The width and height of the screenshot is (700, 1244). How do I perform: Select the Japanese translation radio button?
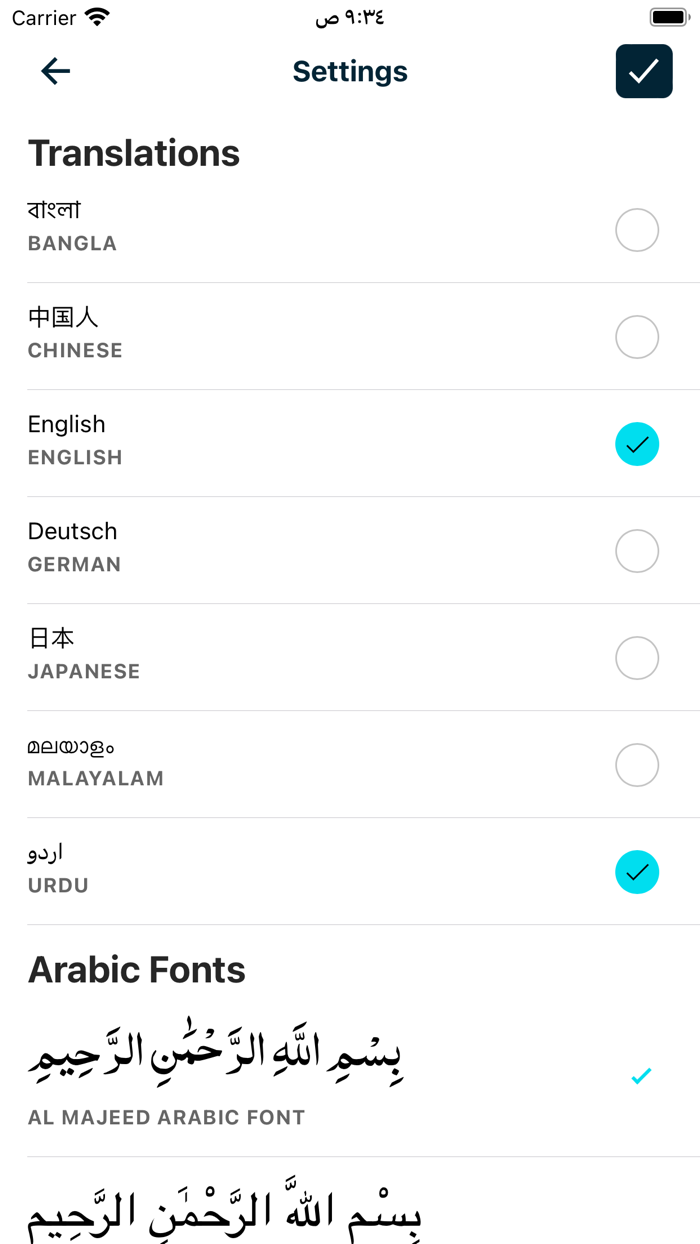coord(637,658)
